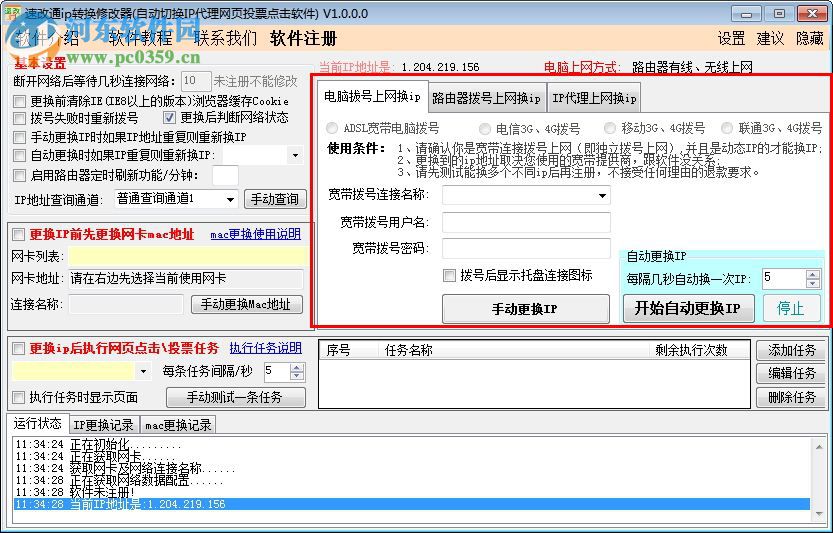This screenshot has height=533, width=833.
Task: Open the 执行任务说明 link
Action: [266, 348]
